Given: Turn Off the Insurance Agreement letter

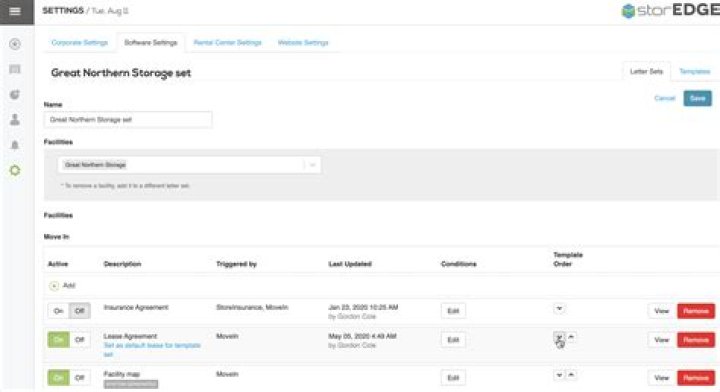Looking at the screenshot, I should pos(79,311).
